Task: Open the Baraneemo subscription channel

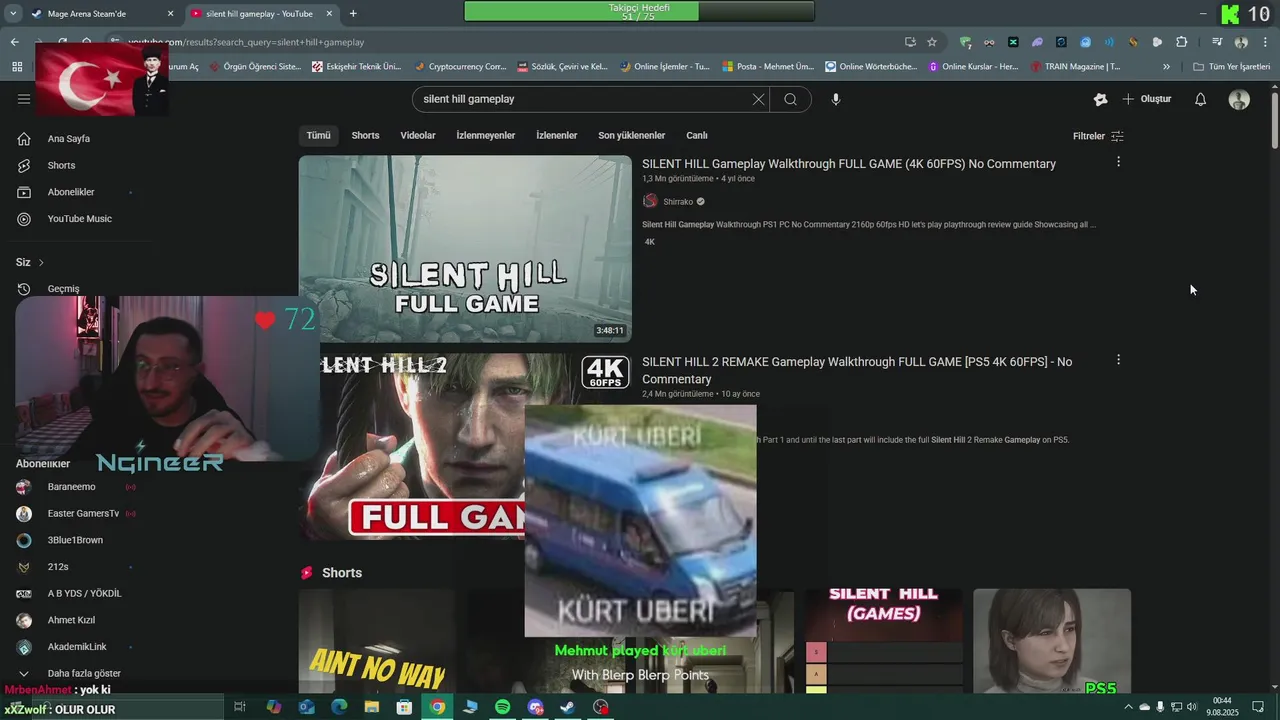Action: click(72, 487)
